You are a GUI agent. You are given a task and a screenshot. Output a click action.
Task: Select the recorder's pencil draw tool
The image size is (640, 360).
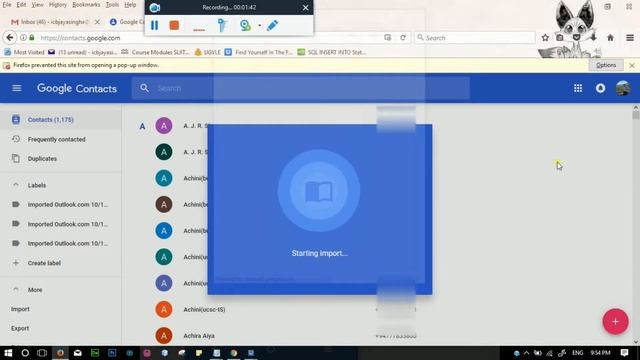click(272, 25)
